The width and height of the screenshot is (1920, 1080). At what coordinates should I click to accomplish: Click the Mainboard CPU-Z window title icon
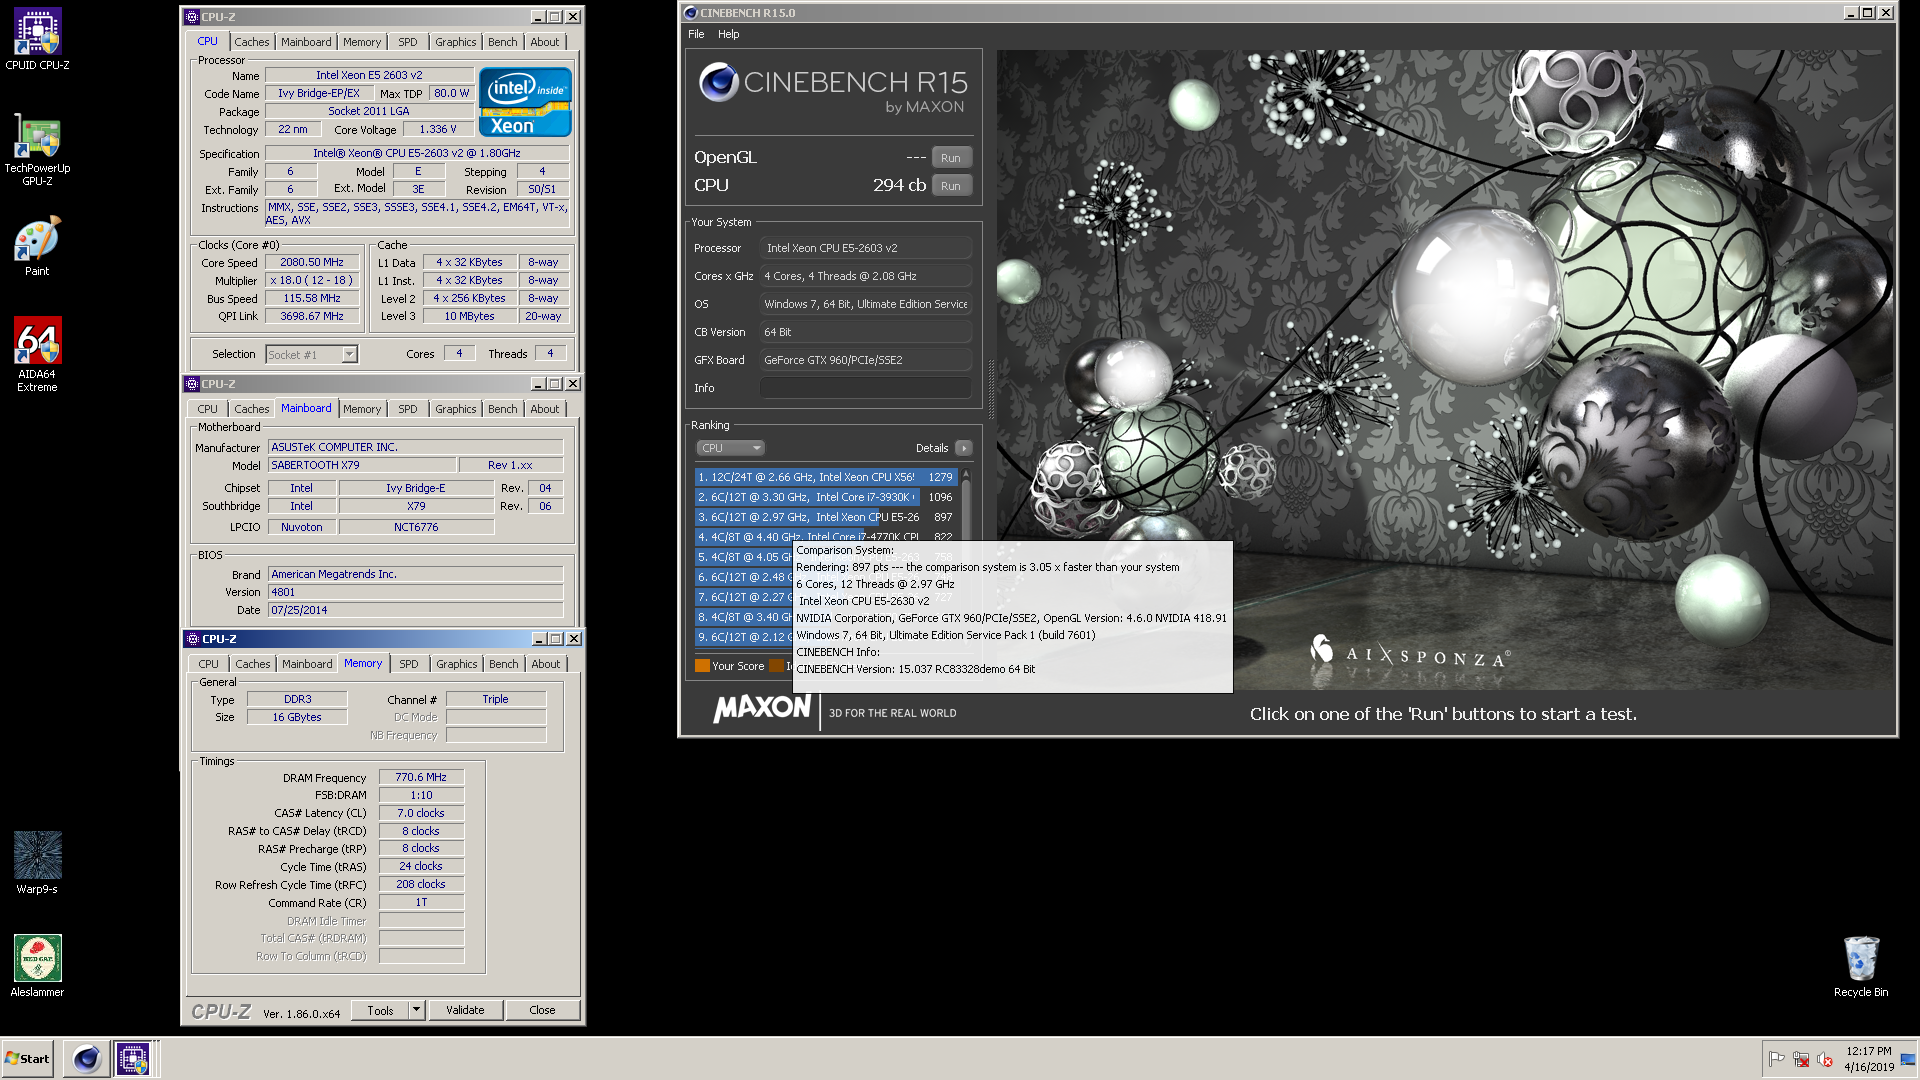click(192, 384)
